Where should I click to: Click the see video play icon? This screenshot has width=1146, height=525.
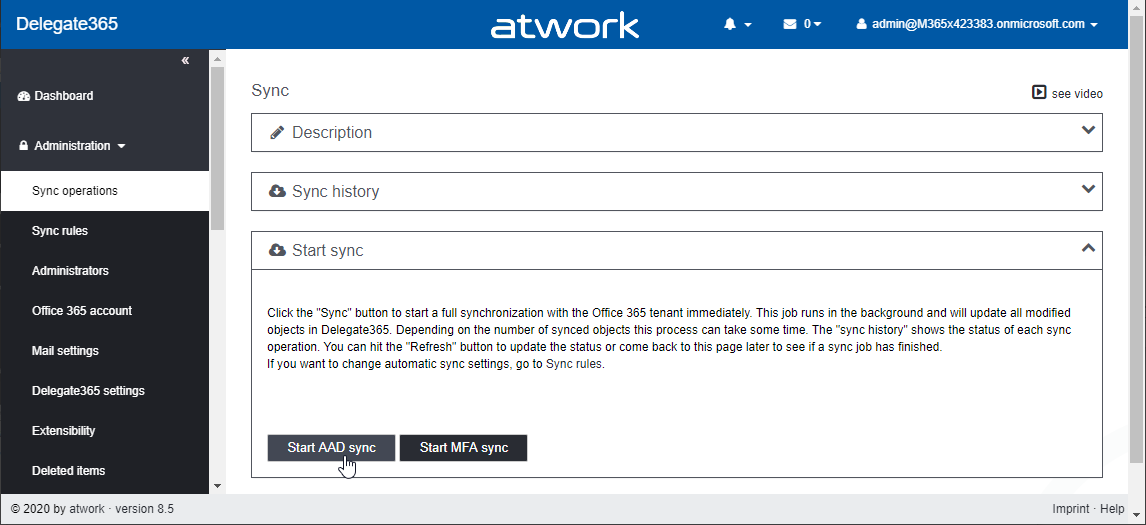[1039, 93]
